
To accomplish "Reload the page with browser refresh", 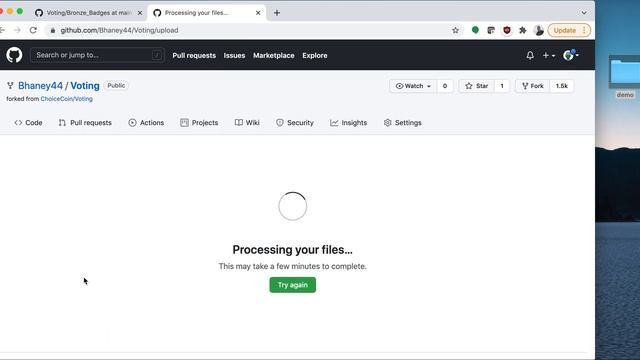I will 33,30.
